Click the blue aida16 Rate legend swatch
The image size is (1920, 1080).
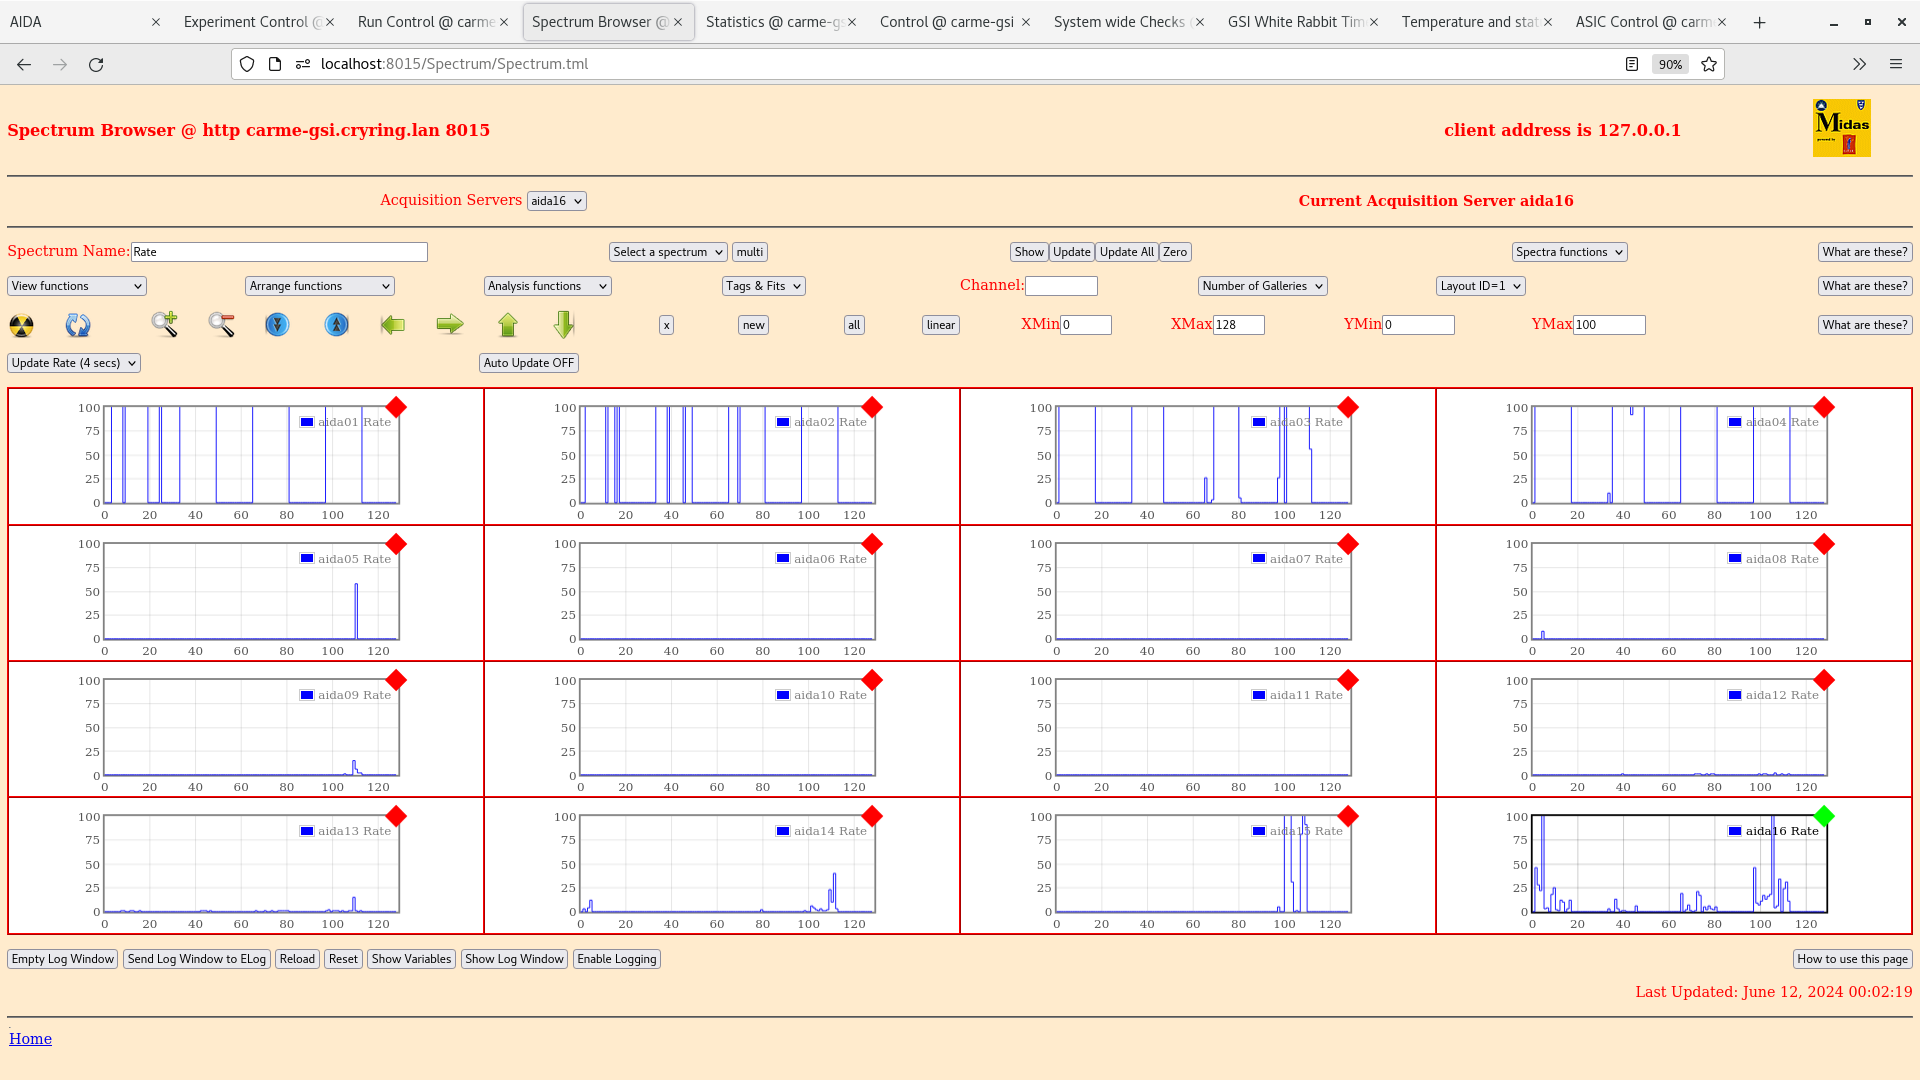click(1735, 831)
